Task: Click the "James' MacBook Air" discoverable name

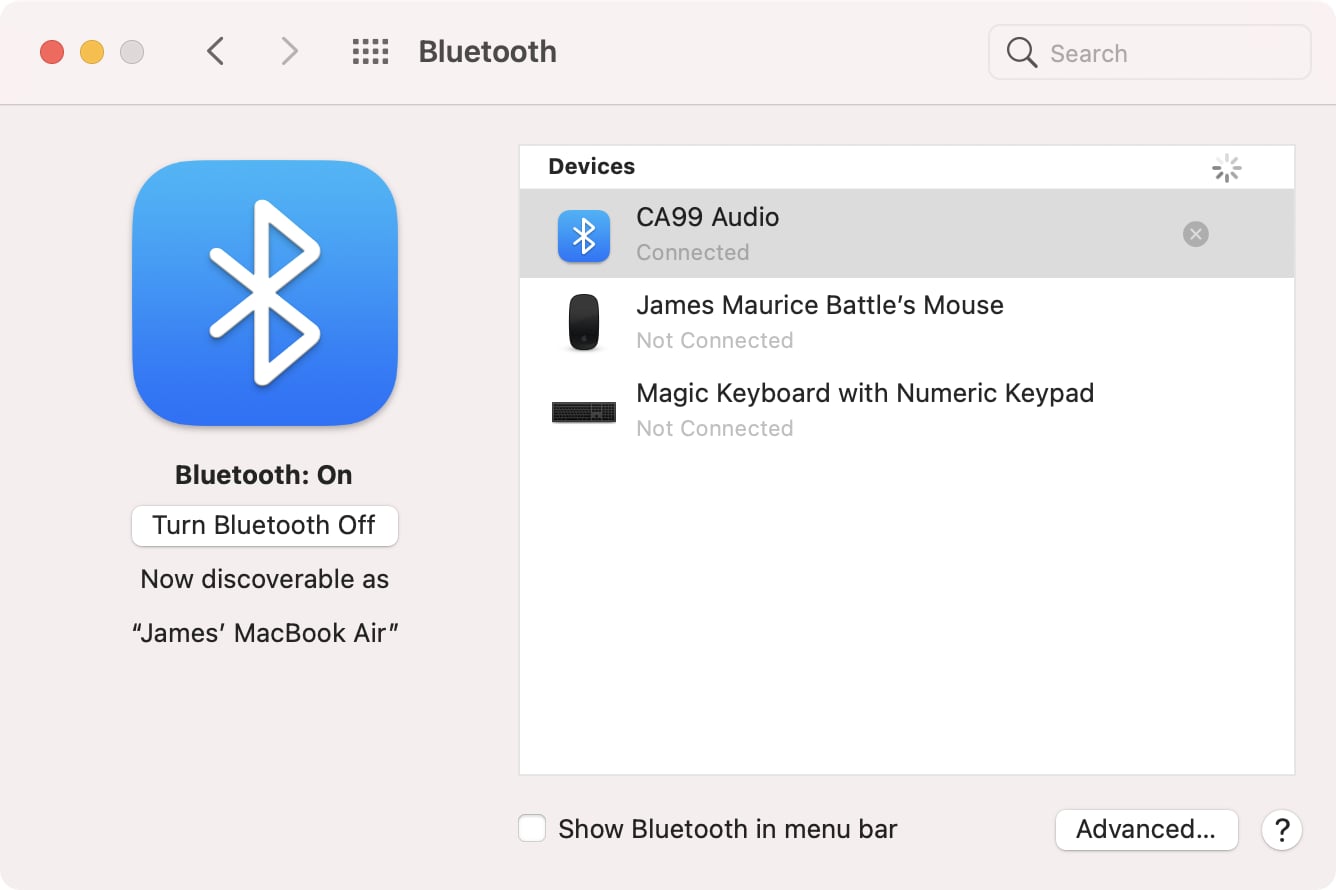Action: click(265, 633)
